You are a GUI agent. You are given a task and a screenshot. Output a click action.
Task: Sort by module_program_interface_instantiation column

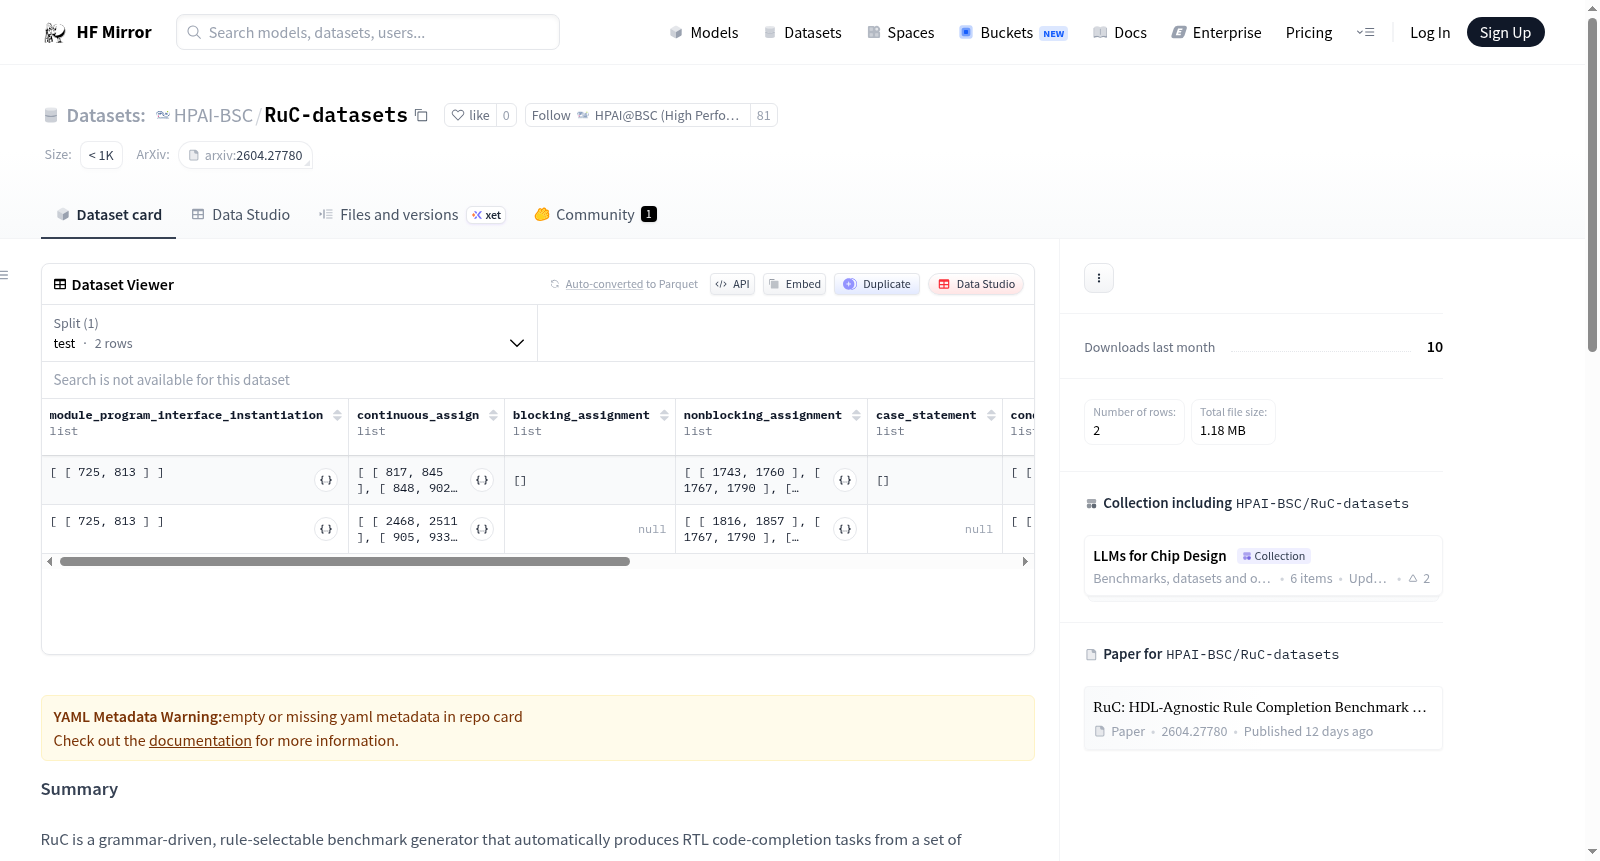337,415
